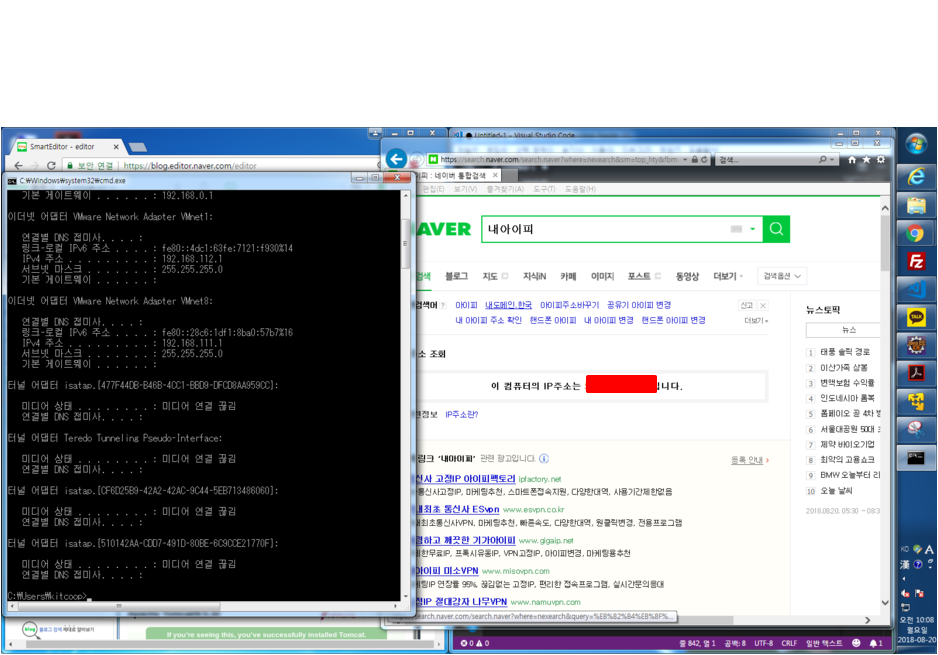Select the 동영상 search tab
The image size is (938, 655).
687,276
